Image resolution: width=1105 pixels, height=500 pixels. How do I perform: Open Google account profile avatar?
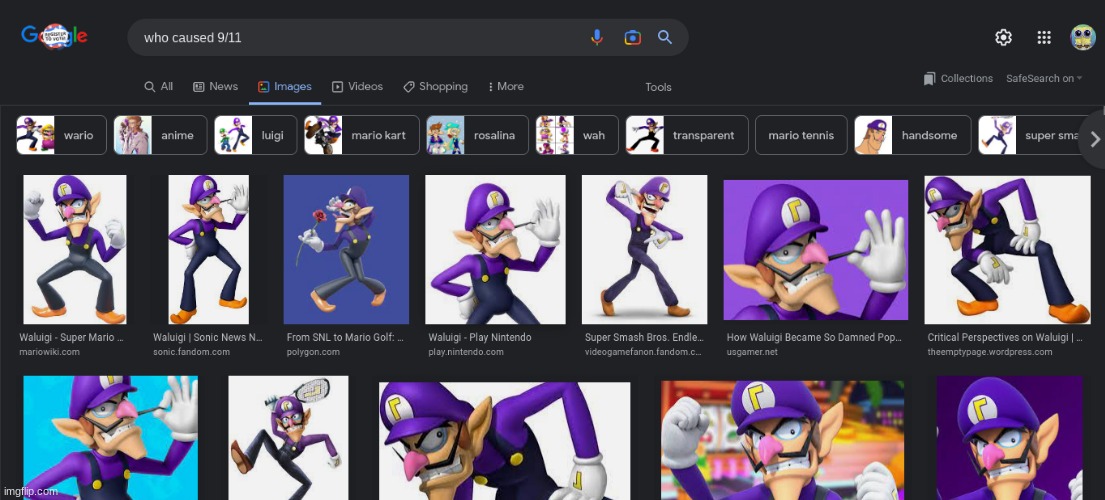pos(1082,37)
